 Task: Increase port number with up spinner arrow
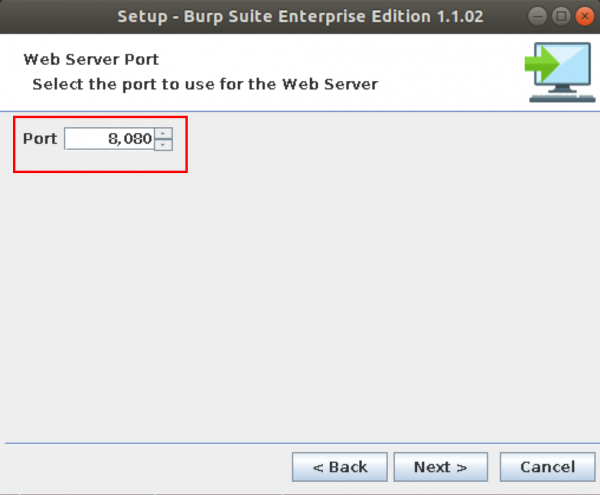pos(164,133)
